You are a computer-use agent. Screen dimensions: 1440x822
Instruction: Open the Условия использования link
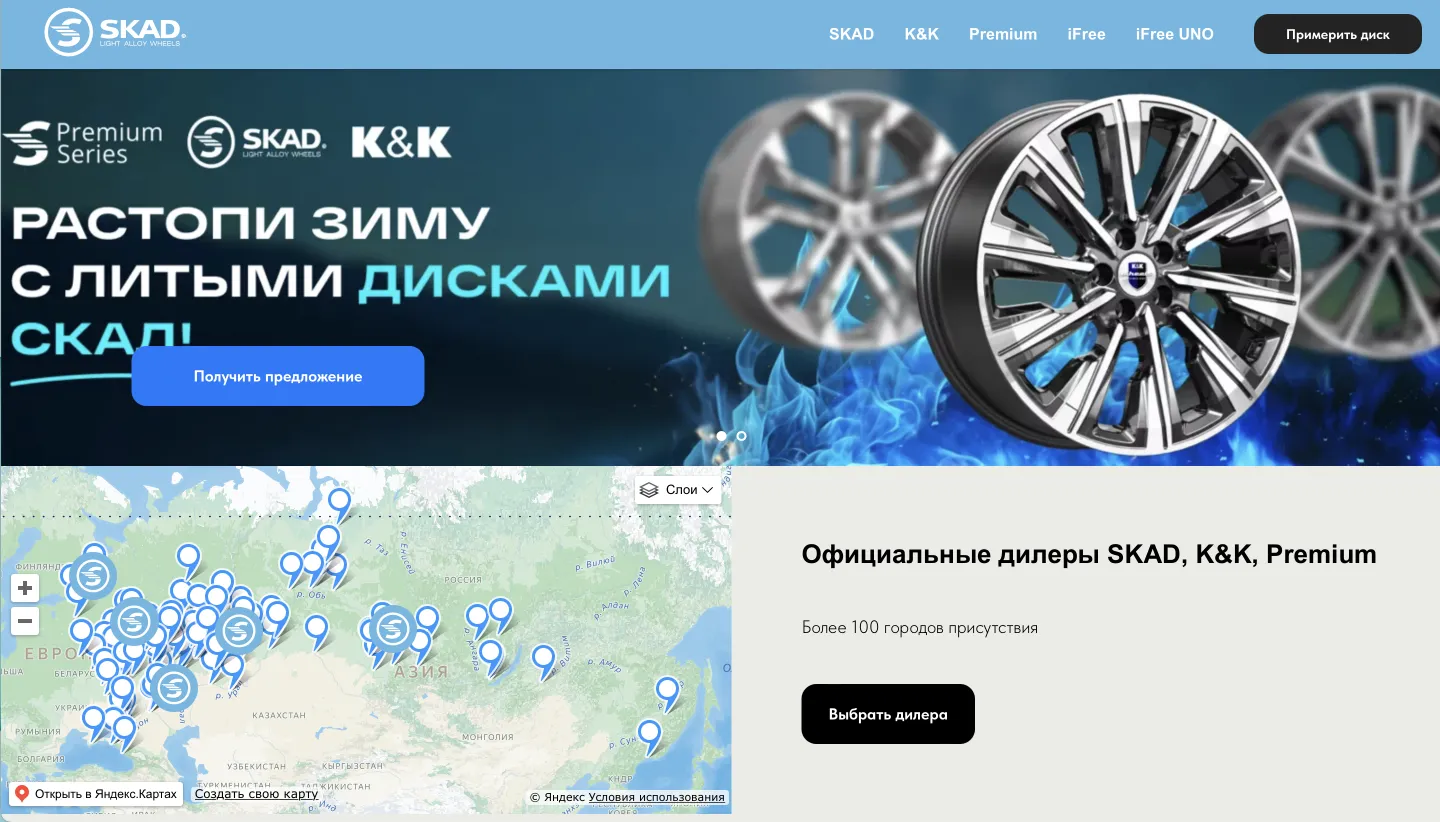tap(657, 797)
